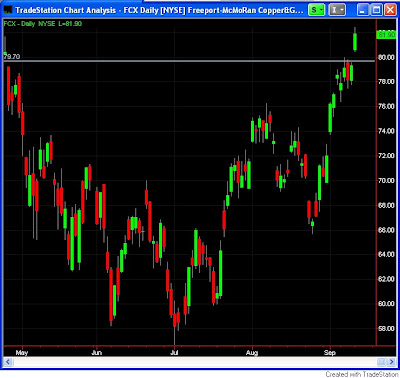Open the green S symbol-link dropdown
This screenshot has height=378, width=400.
click(316, 10)
